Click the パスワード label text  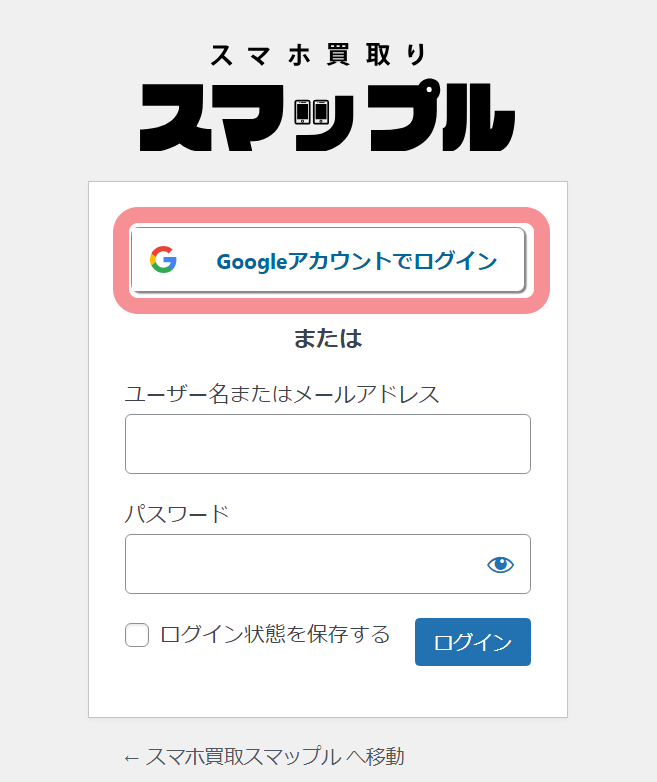177,514
